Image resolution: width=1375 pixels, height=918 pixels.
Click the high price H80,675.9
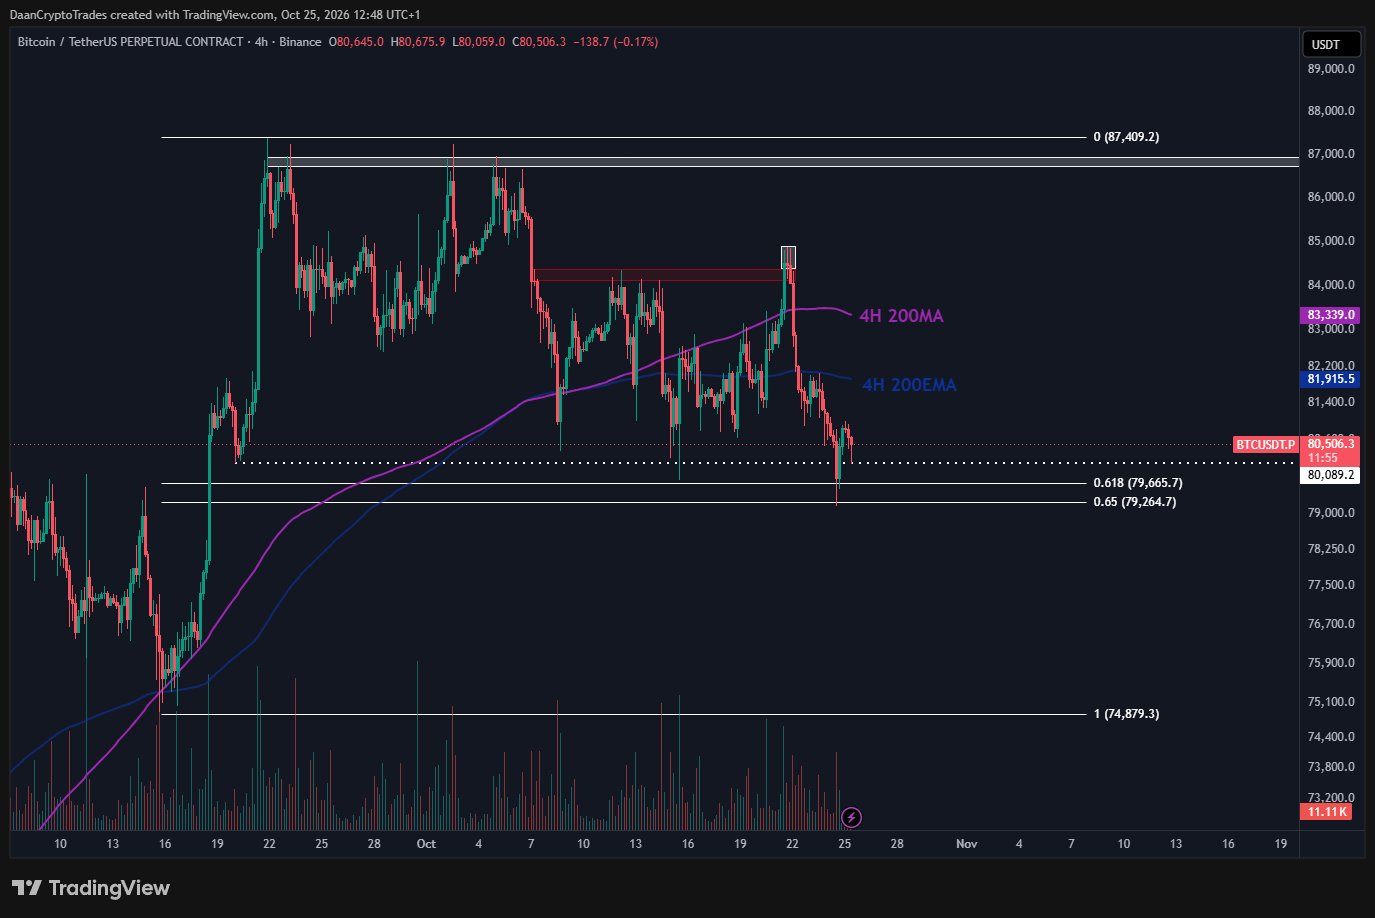418,42
